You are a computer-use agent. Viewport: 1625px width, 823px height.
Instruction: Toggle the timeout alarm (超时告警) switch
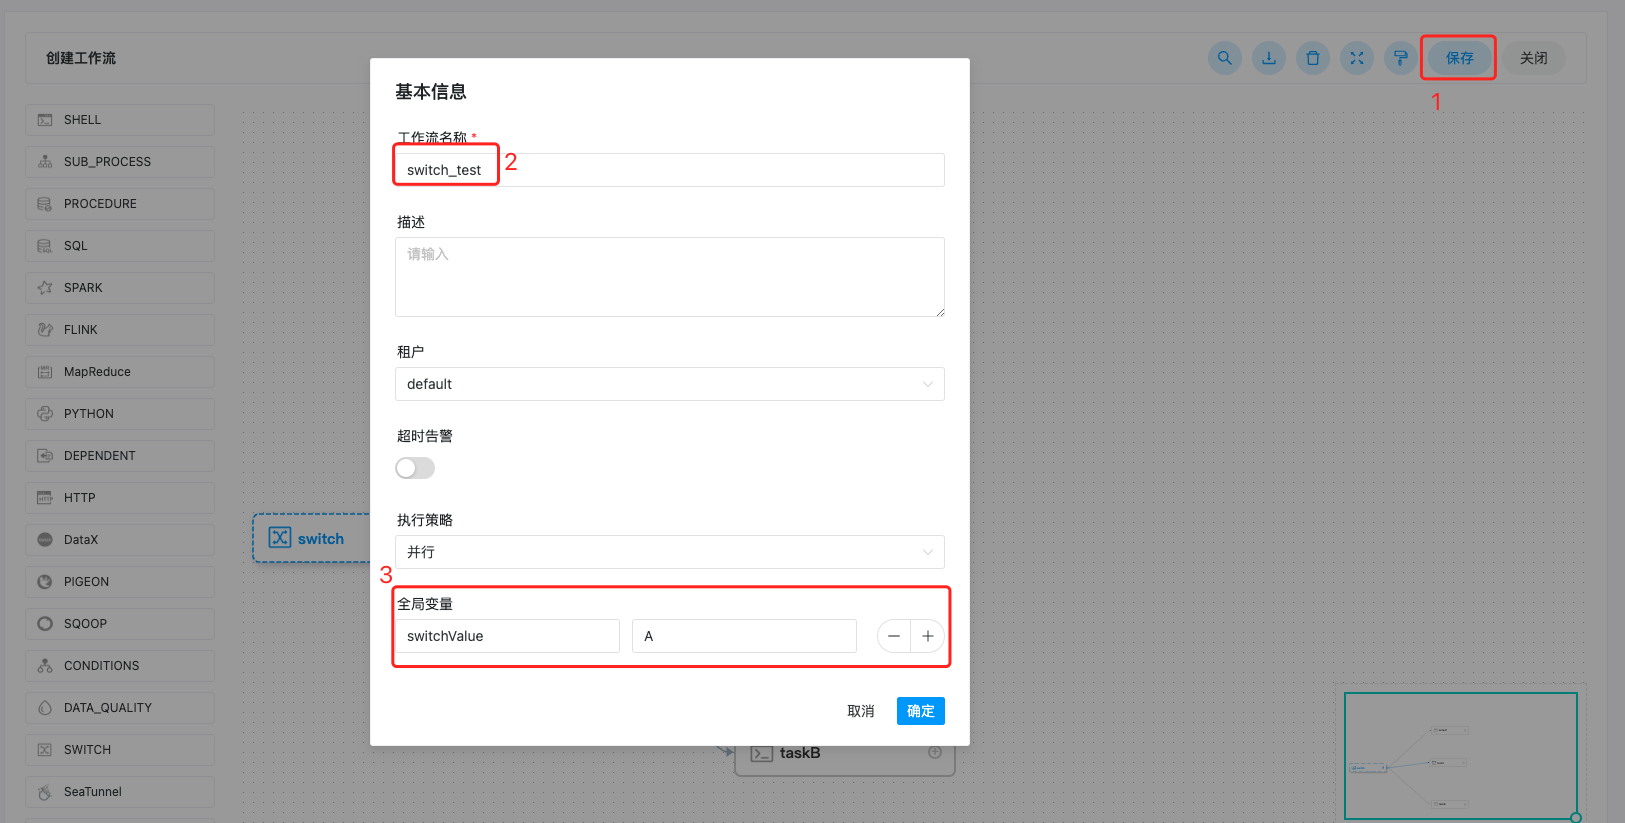coord(415,468)
